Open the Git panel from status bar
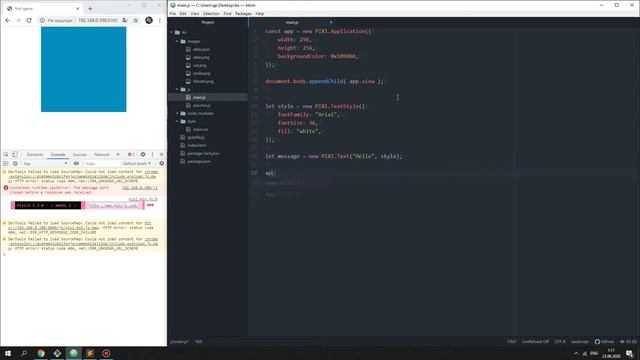 click(628, 342)
